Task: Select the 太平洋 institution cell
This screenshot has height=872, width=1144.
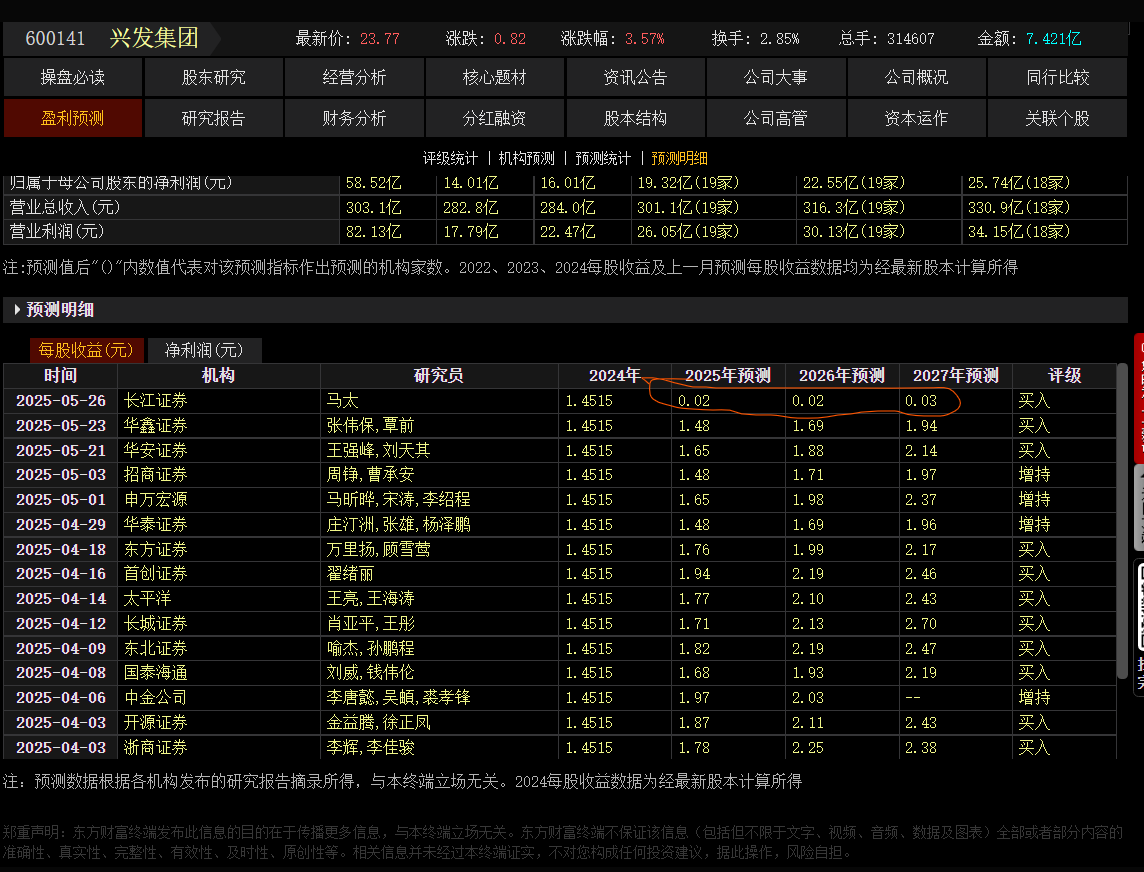Action: pyautogui.click(x=218, y=598)
